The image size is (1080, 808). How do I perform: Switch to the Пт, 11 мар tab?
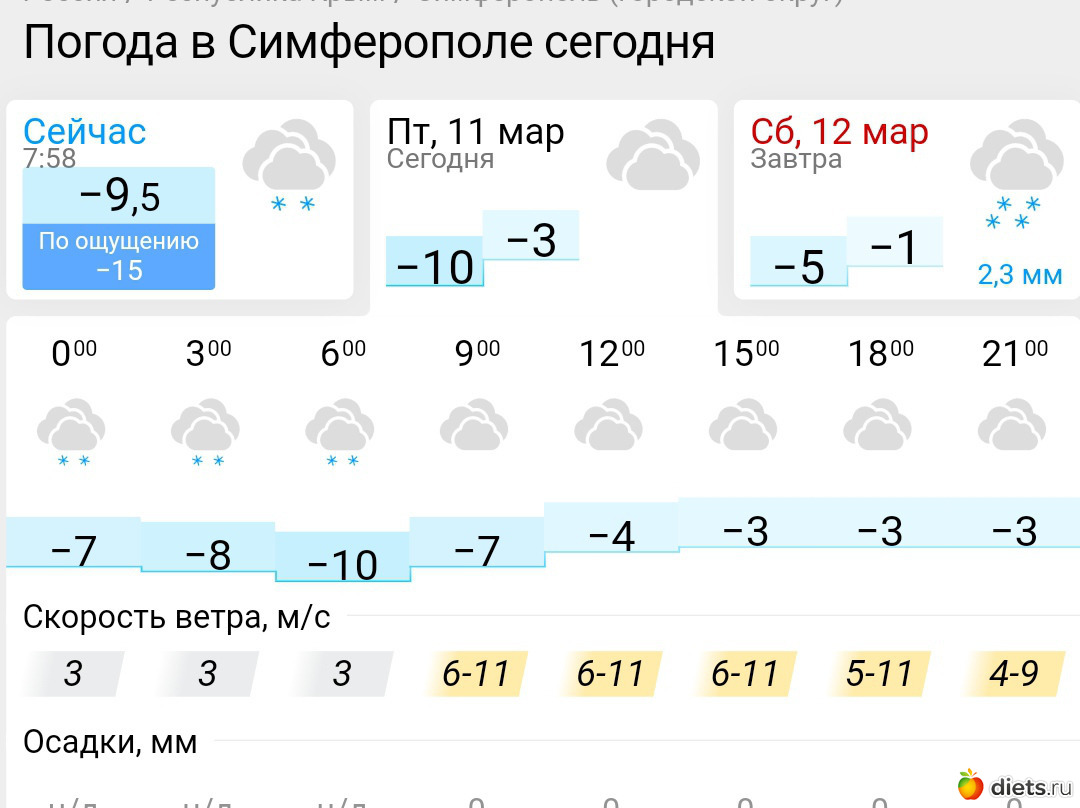click(x=476, y=131)
